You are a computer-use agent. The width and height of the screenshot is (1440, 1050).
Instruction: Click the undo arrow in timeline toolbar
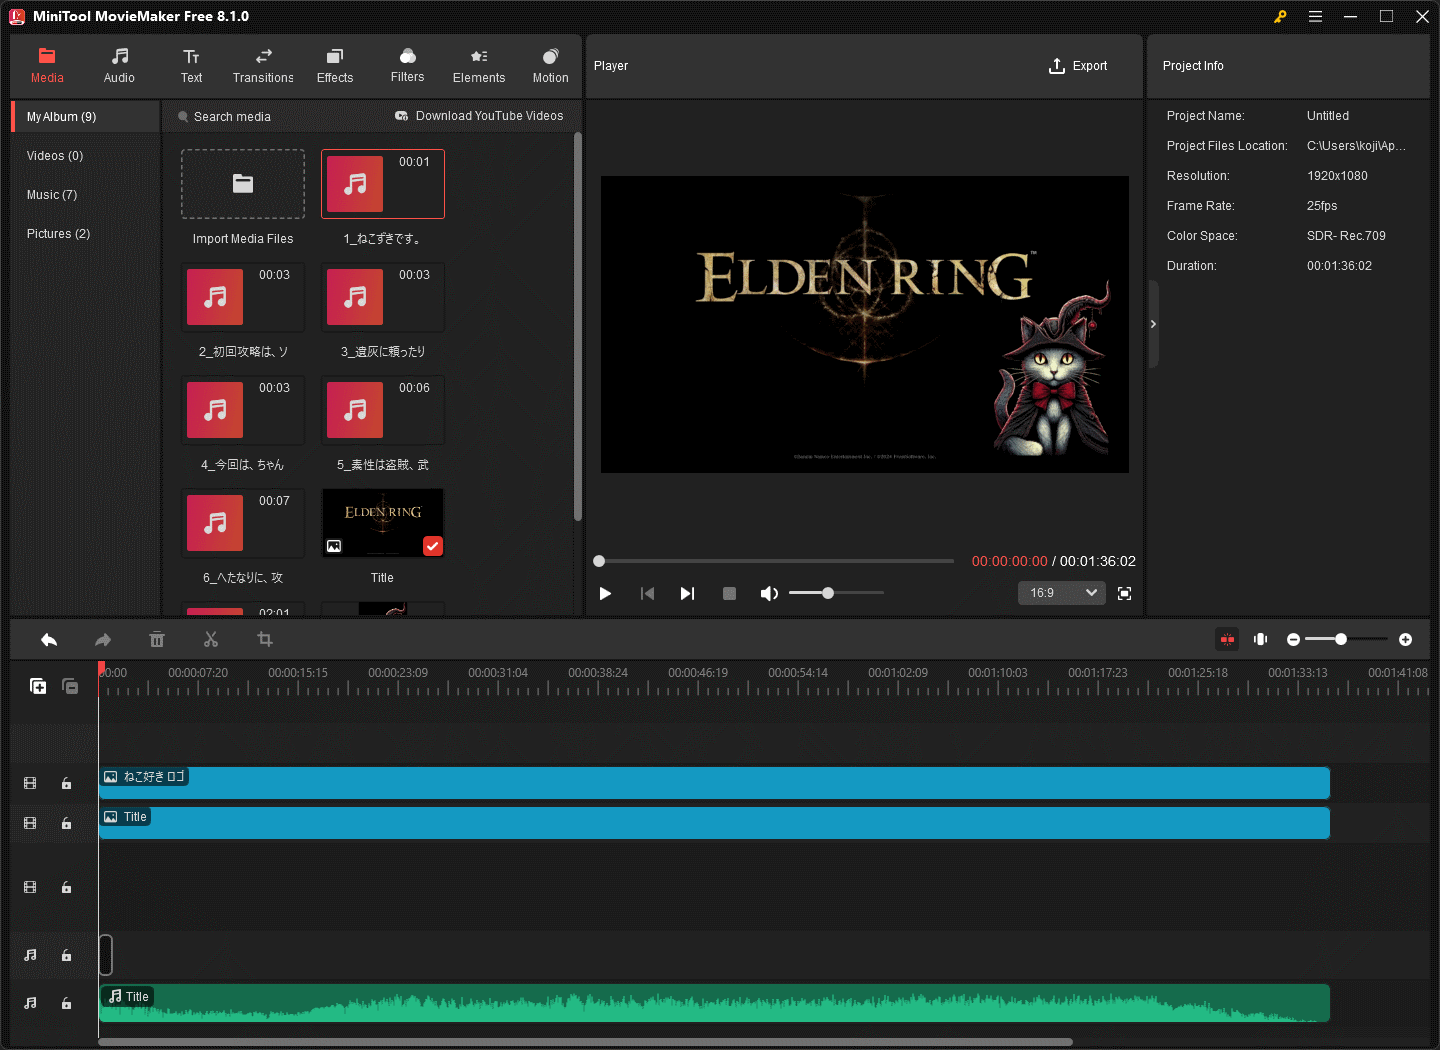49,640
